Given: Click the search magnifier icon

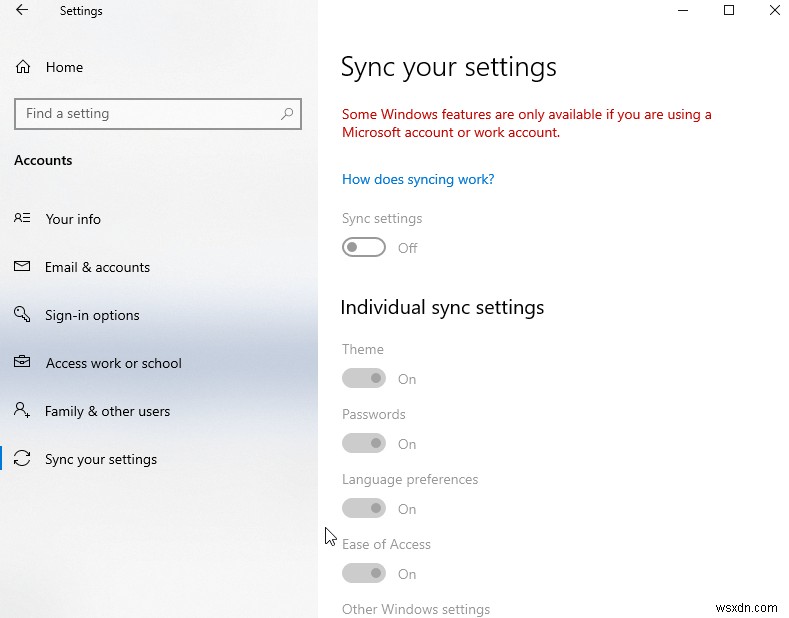Looking at the screenshot, I should click(x=287, y=114).
